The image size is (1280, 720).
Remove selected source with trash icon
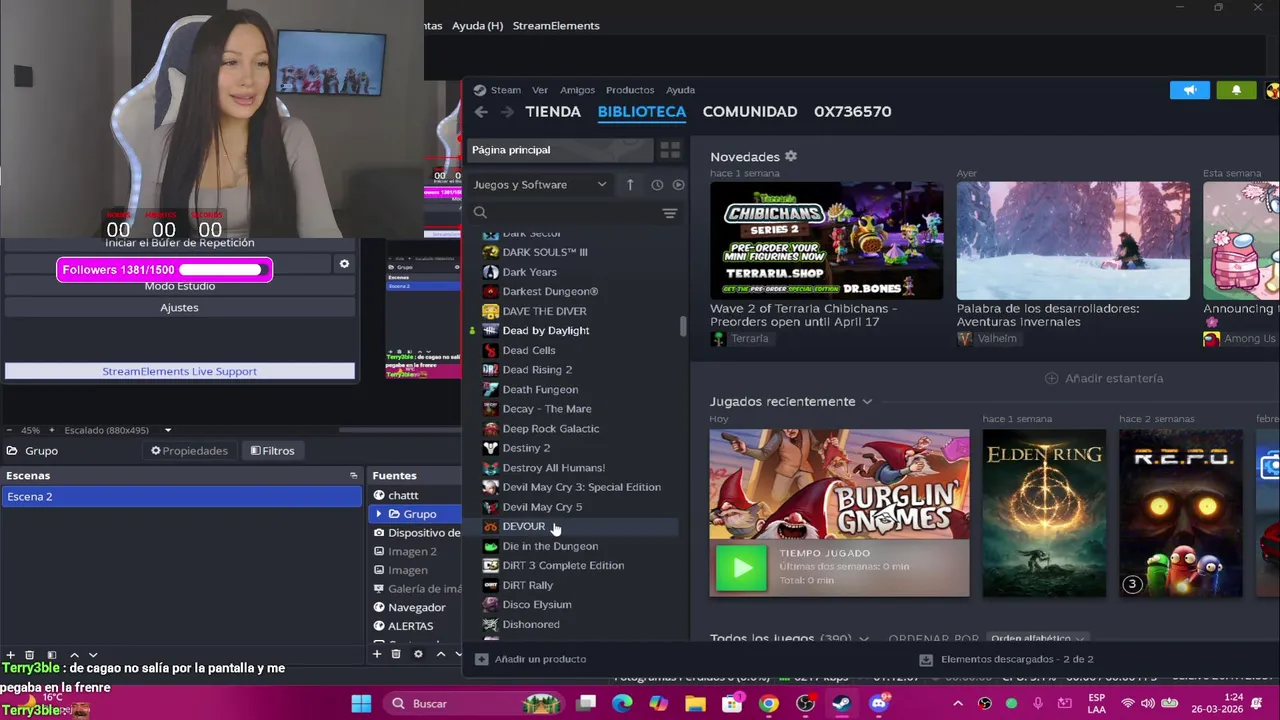(x=396, y=654)
